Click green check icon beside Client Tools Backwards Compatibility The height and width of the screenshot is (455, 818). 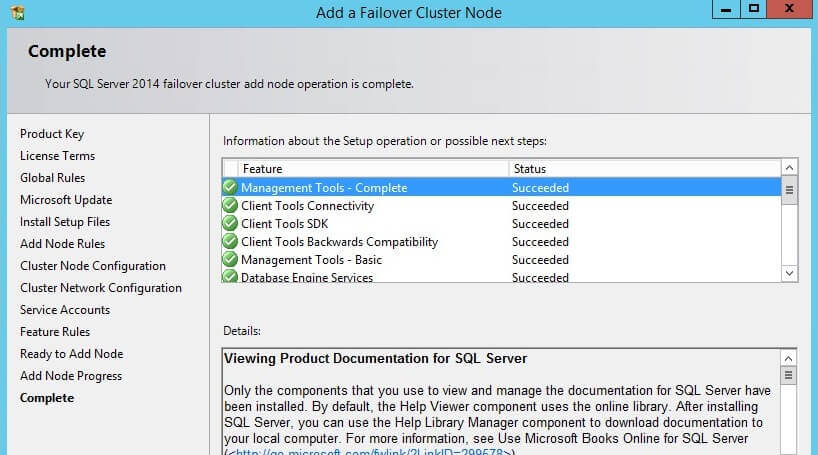coord(230,241)
